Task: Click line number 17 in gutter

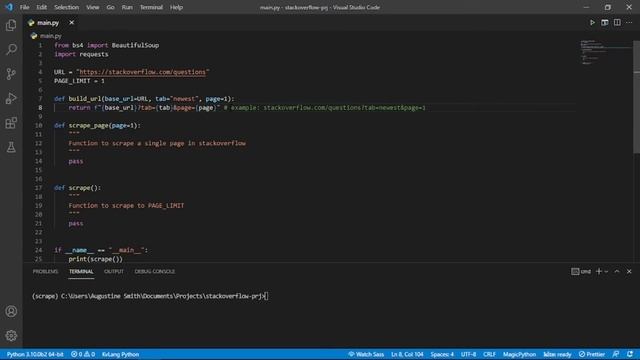Action: click(x=38, y=188)
